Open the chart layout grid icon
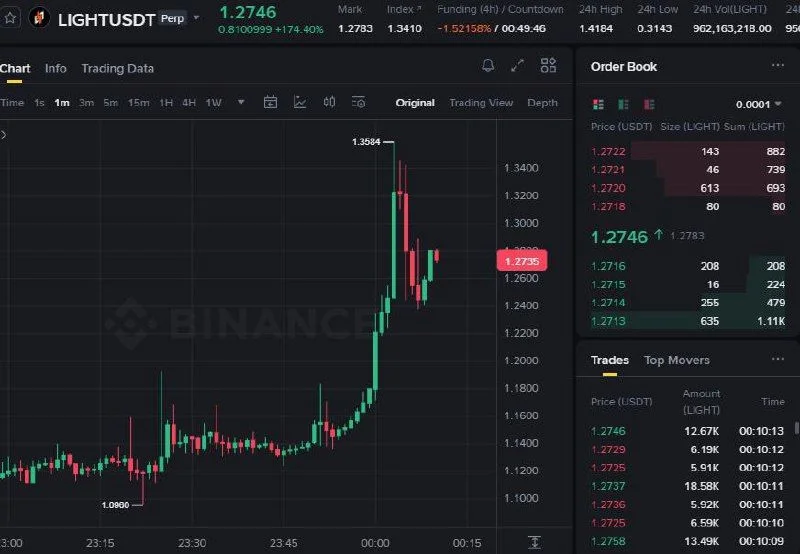This screenshot has width=800, height=554. pyautogui.click(x=548, y=65)
